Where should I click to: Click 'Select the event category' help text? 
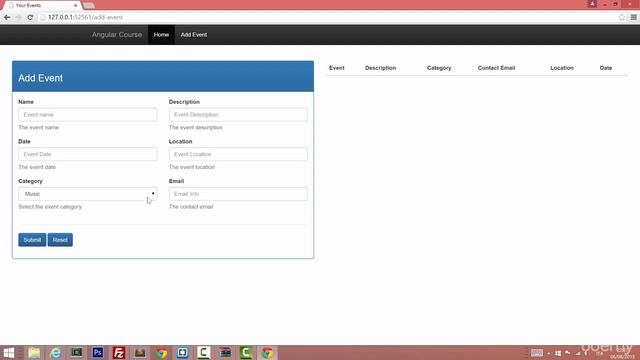50,207
